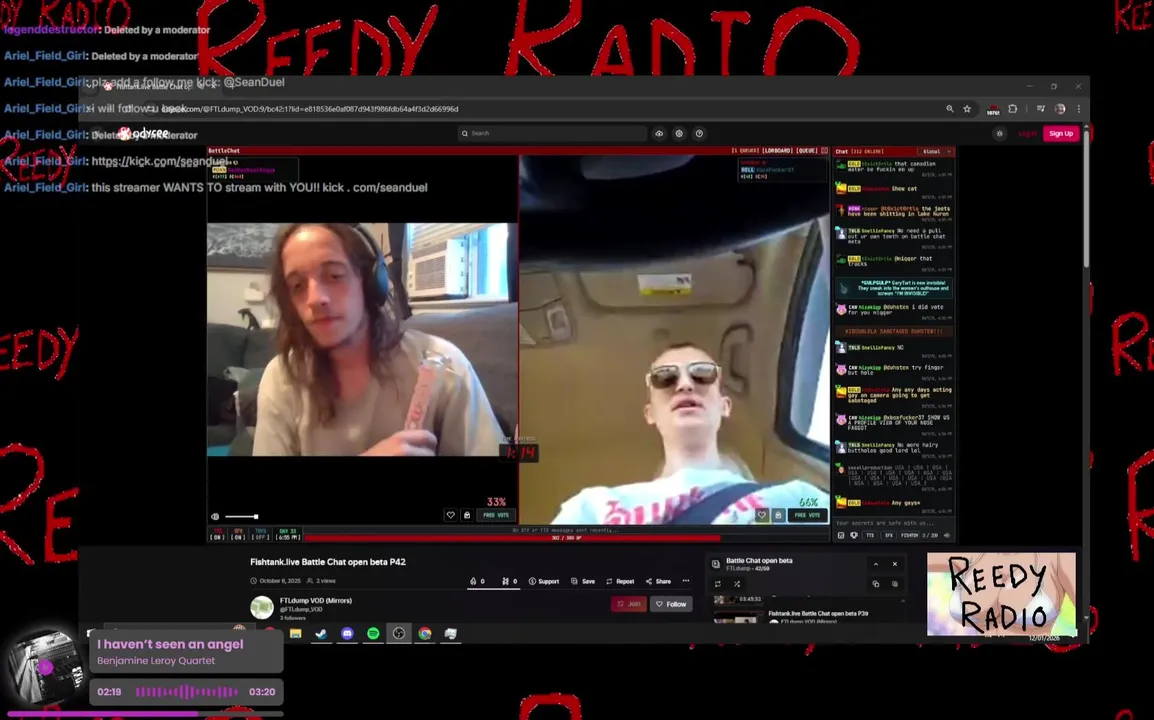The image size is (1154, 720).
Task: Click the Repost button
Action: (620, 581)
